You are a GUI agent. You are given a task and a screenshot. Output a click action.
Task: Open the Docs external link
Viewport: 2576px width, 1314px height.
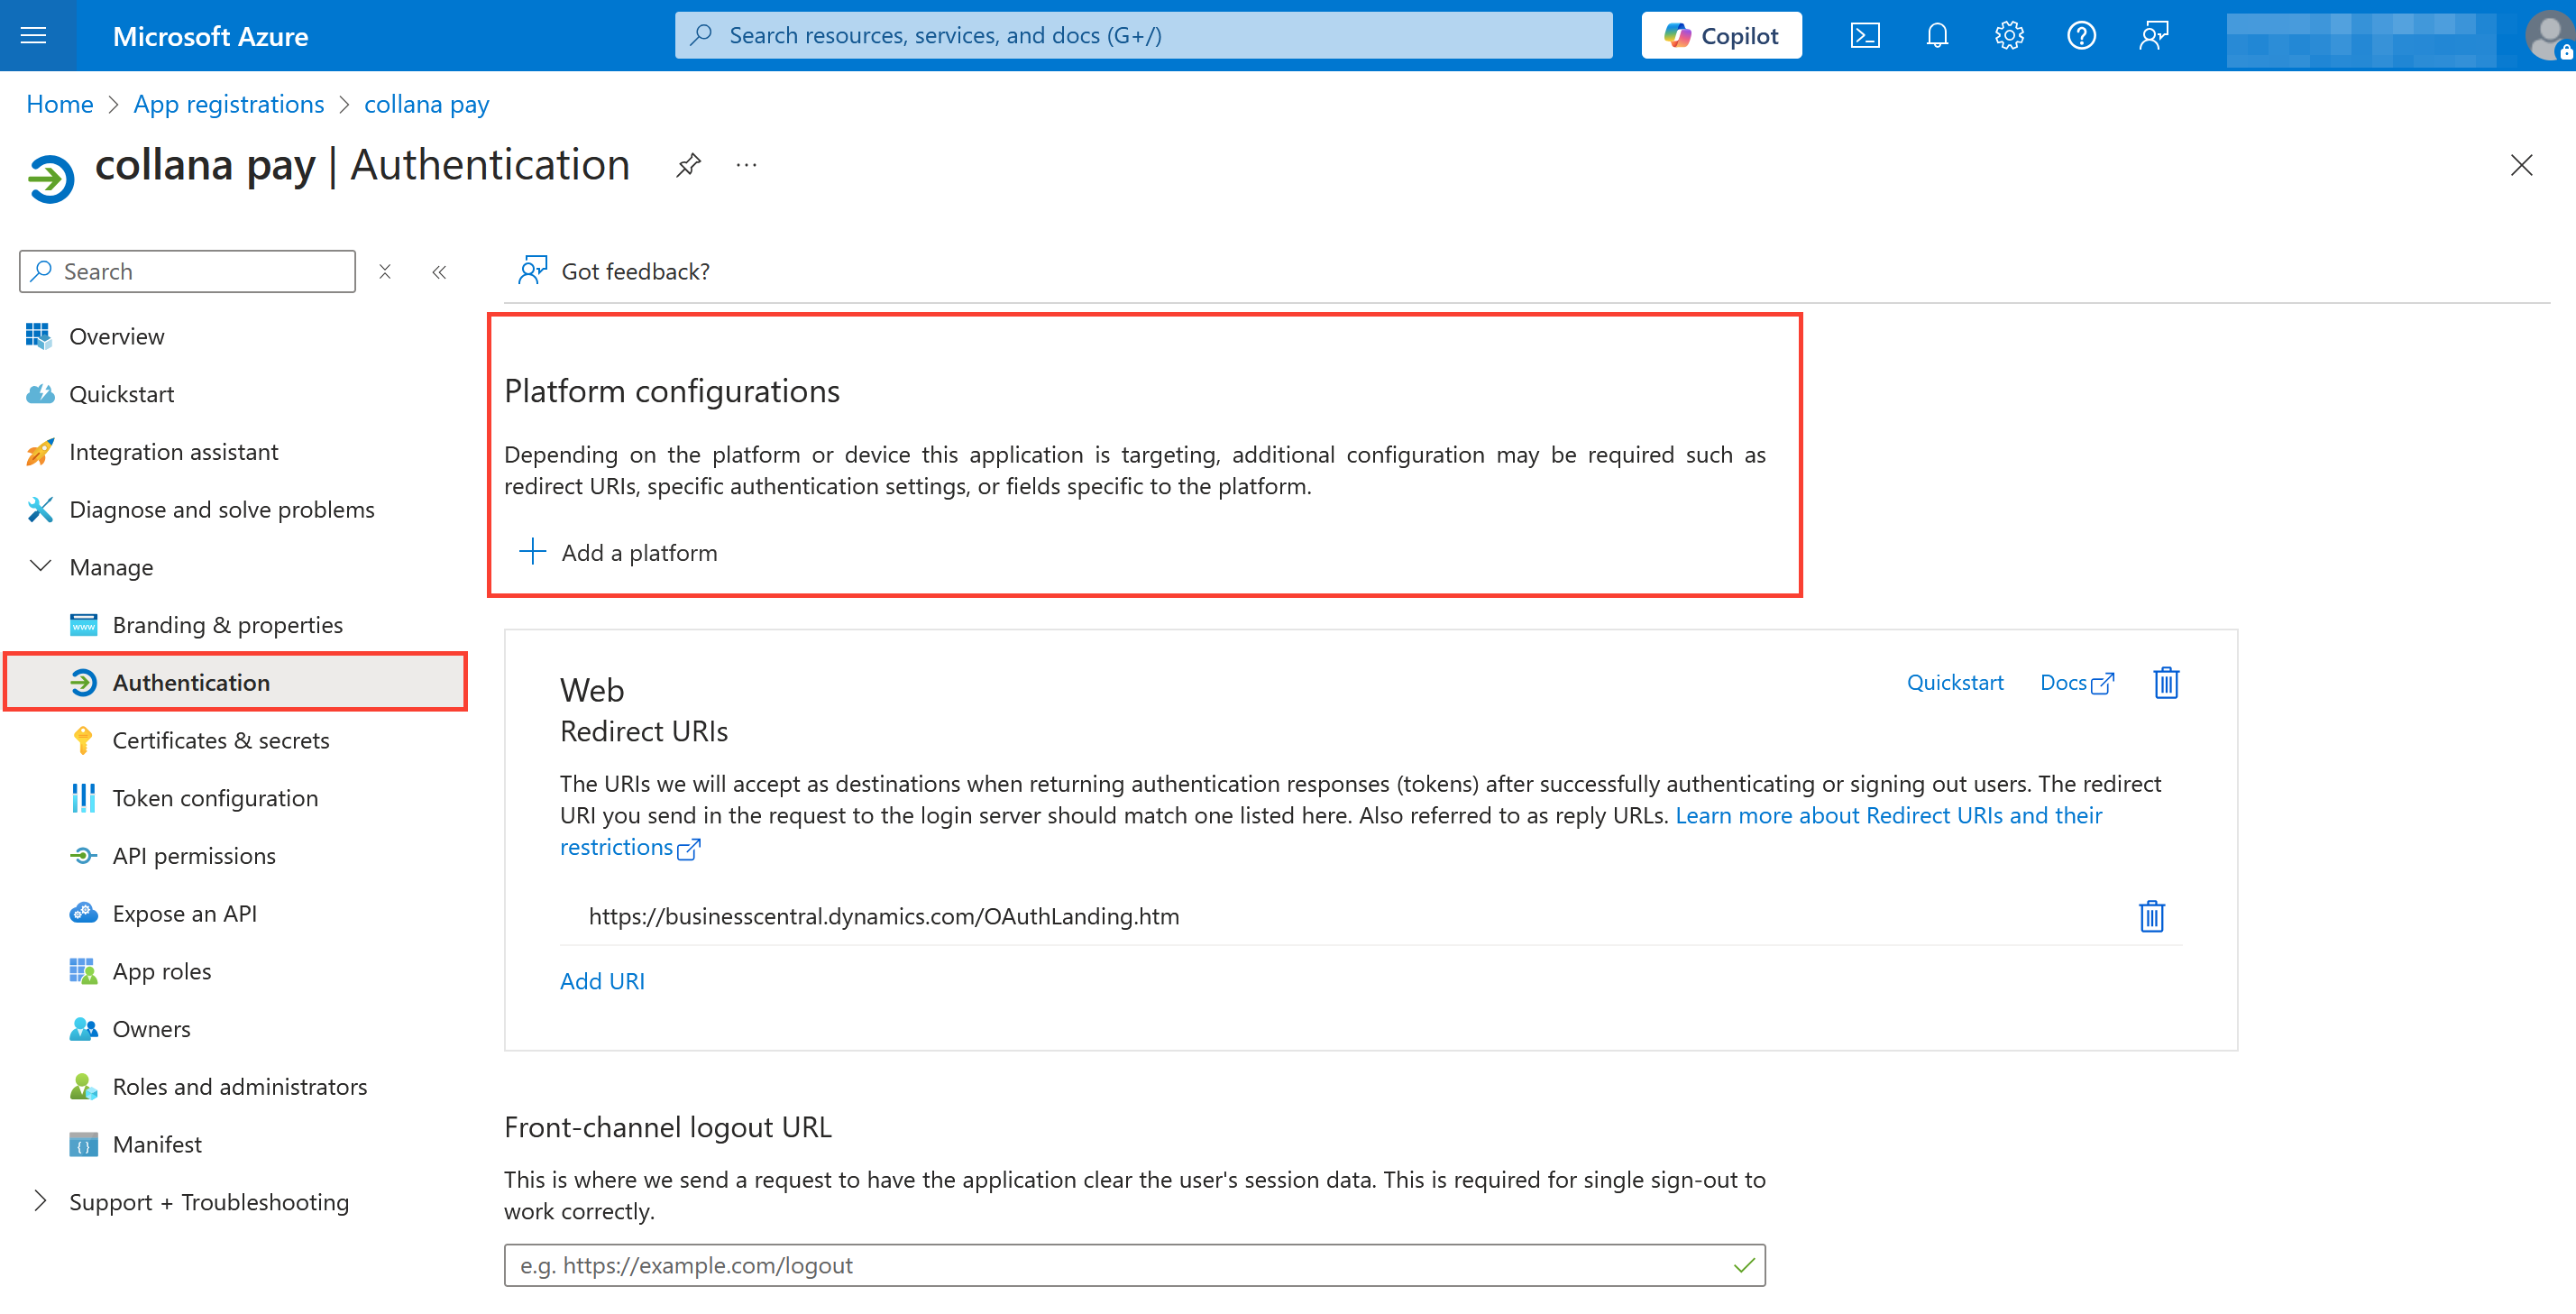pos(2077,683)
